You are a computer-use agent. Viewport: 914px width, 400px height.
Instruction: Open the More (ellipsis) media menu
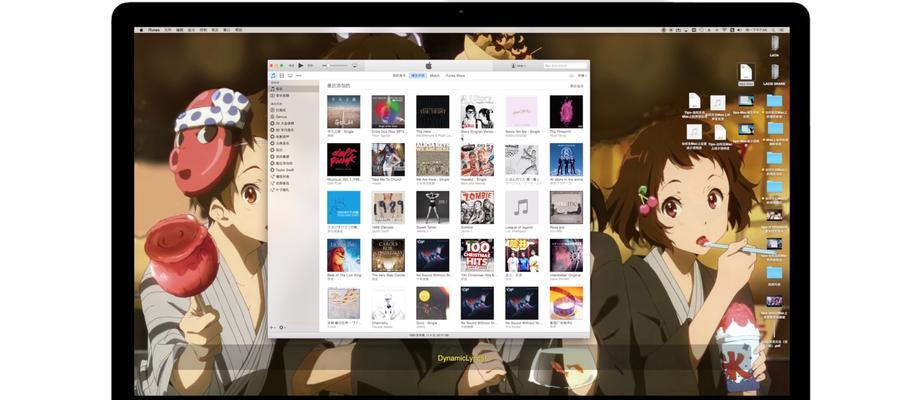pos(298,75)
